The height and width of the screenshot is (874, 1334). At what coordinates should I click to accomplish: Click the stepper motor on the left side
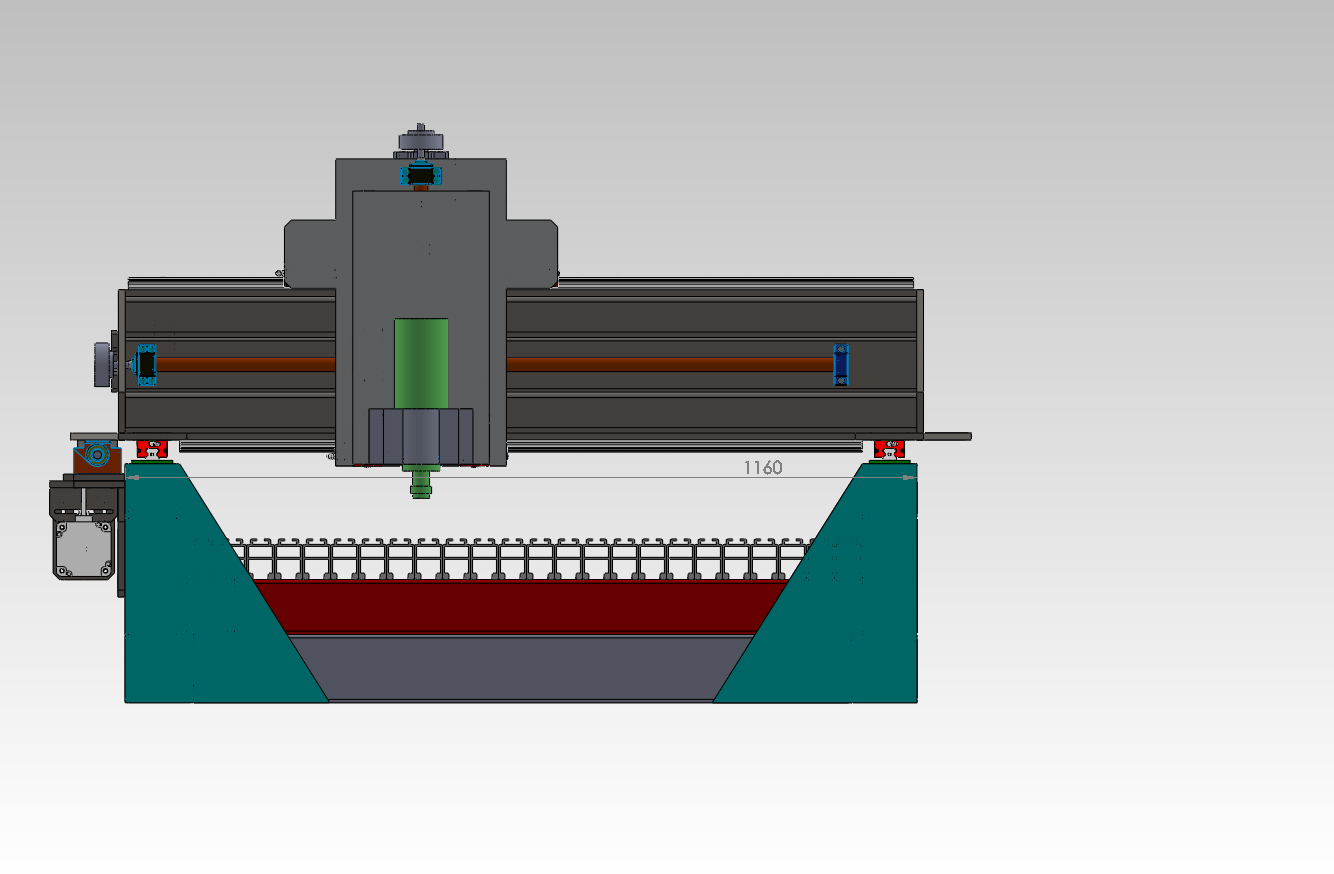point(84,548)
